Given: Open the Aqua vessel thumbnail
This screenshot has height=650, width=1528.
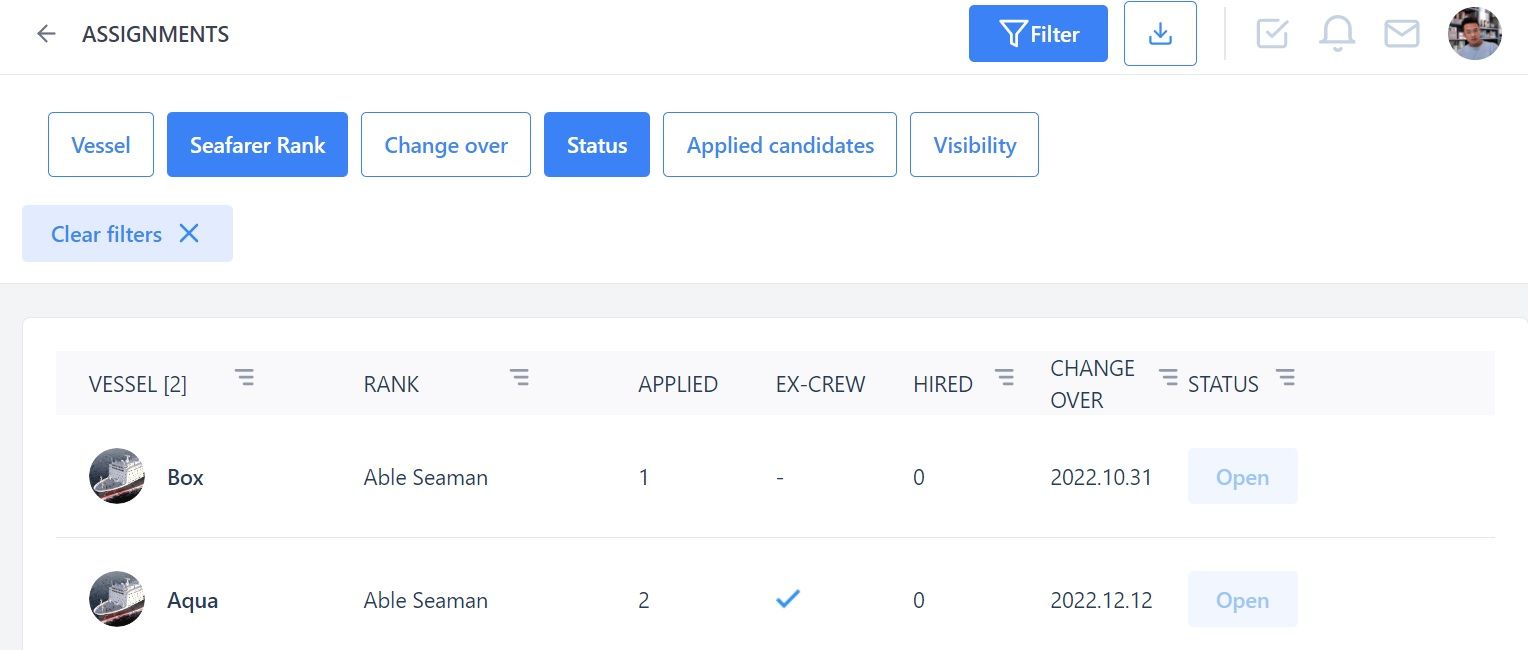Looking at the screenshot, I should (x=117, y=599).
